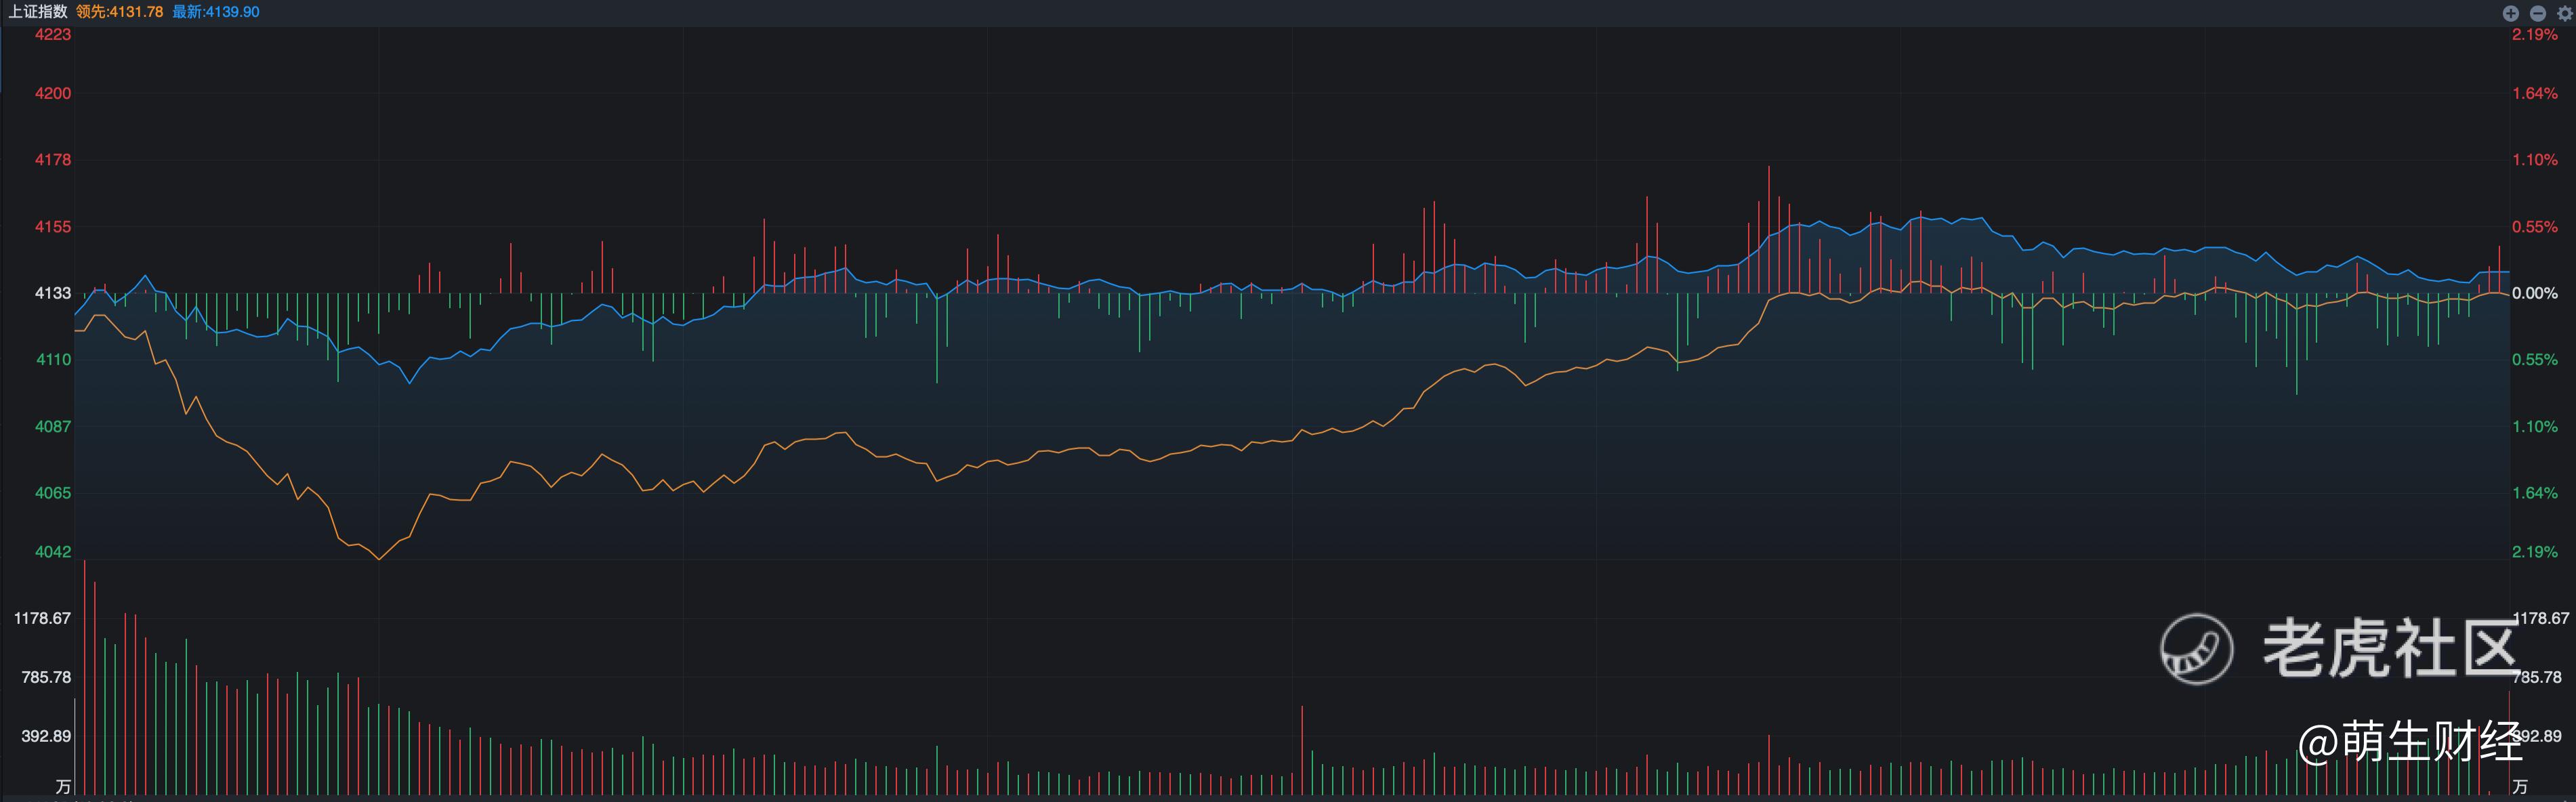The width and height of the screenshot is (2576, 802).
Task: Click the red 2.19% top-right percentage label
Action: click(x=2534, y=35)
